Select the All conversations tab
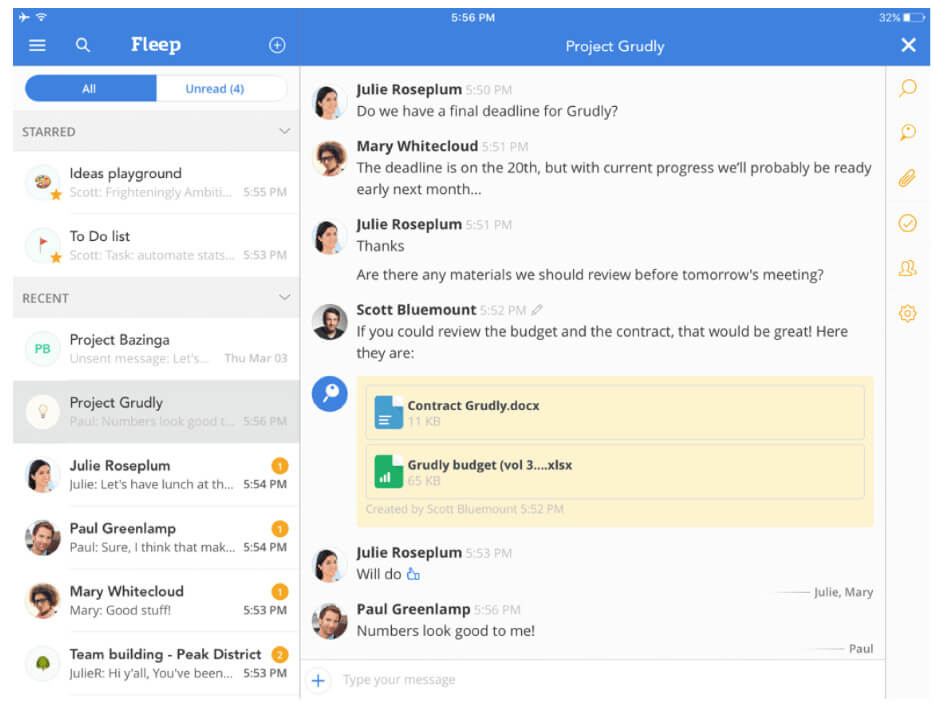The image size is (934, 716). [x=90, y=89]
